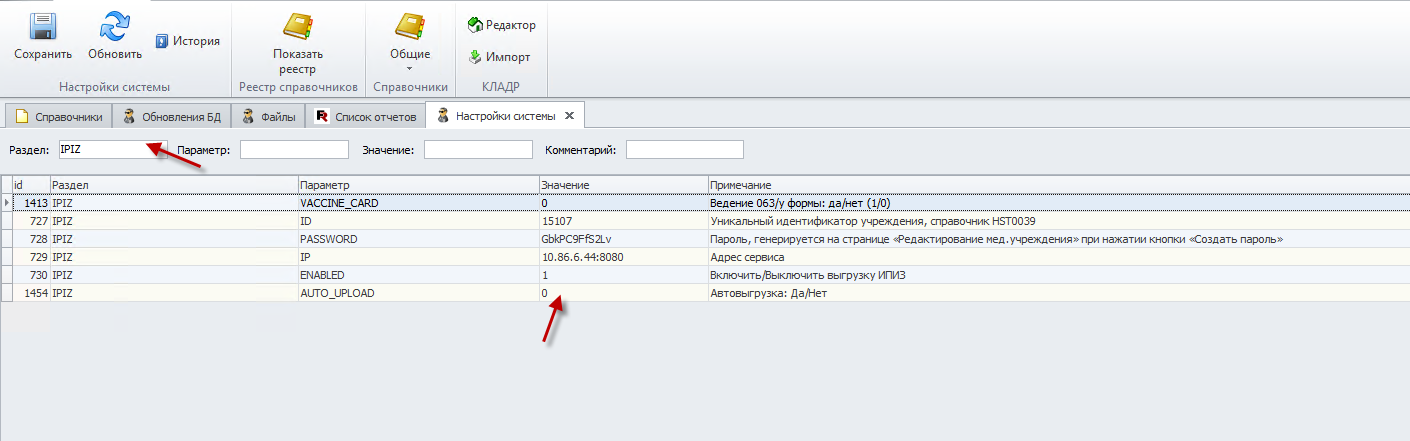Switch to the Справочники tab

point(58,117)
